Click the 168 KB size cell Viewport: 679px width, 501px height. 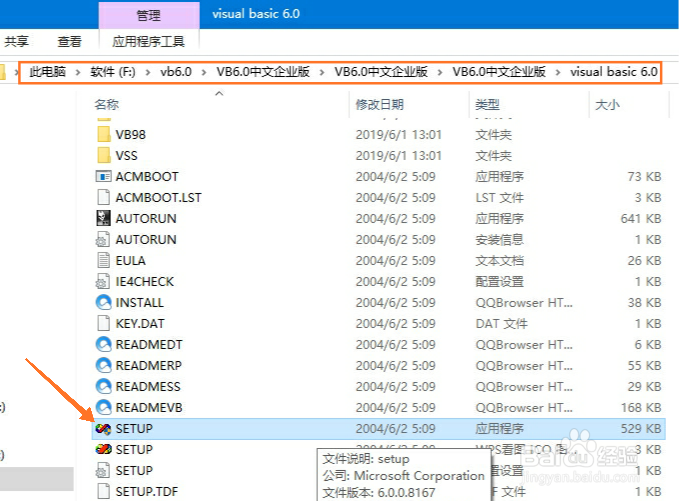[x=641, y=407]
